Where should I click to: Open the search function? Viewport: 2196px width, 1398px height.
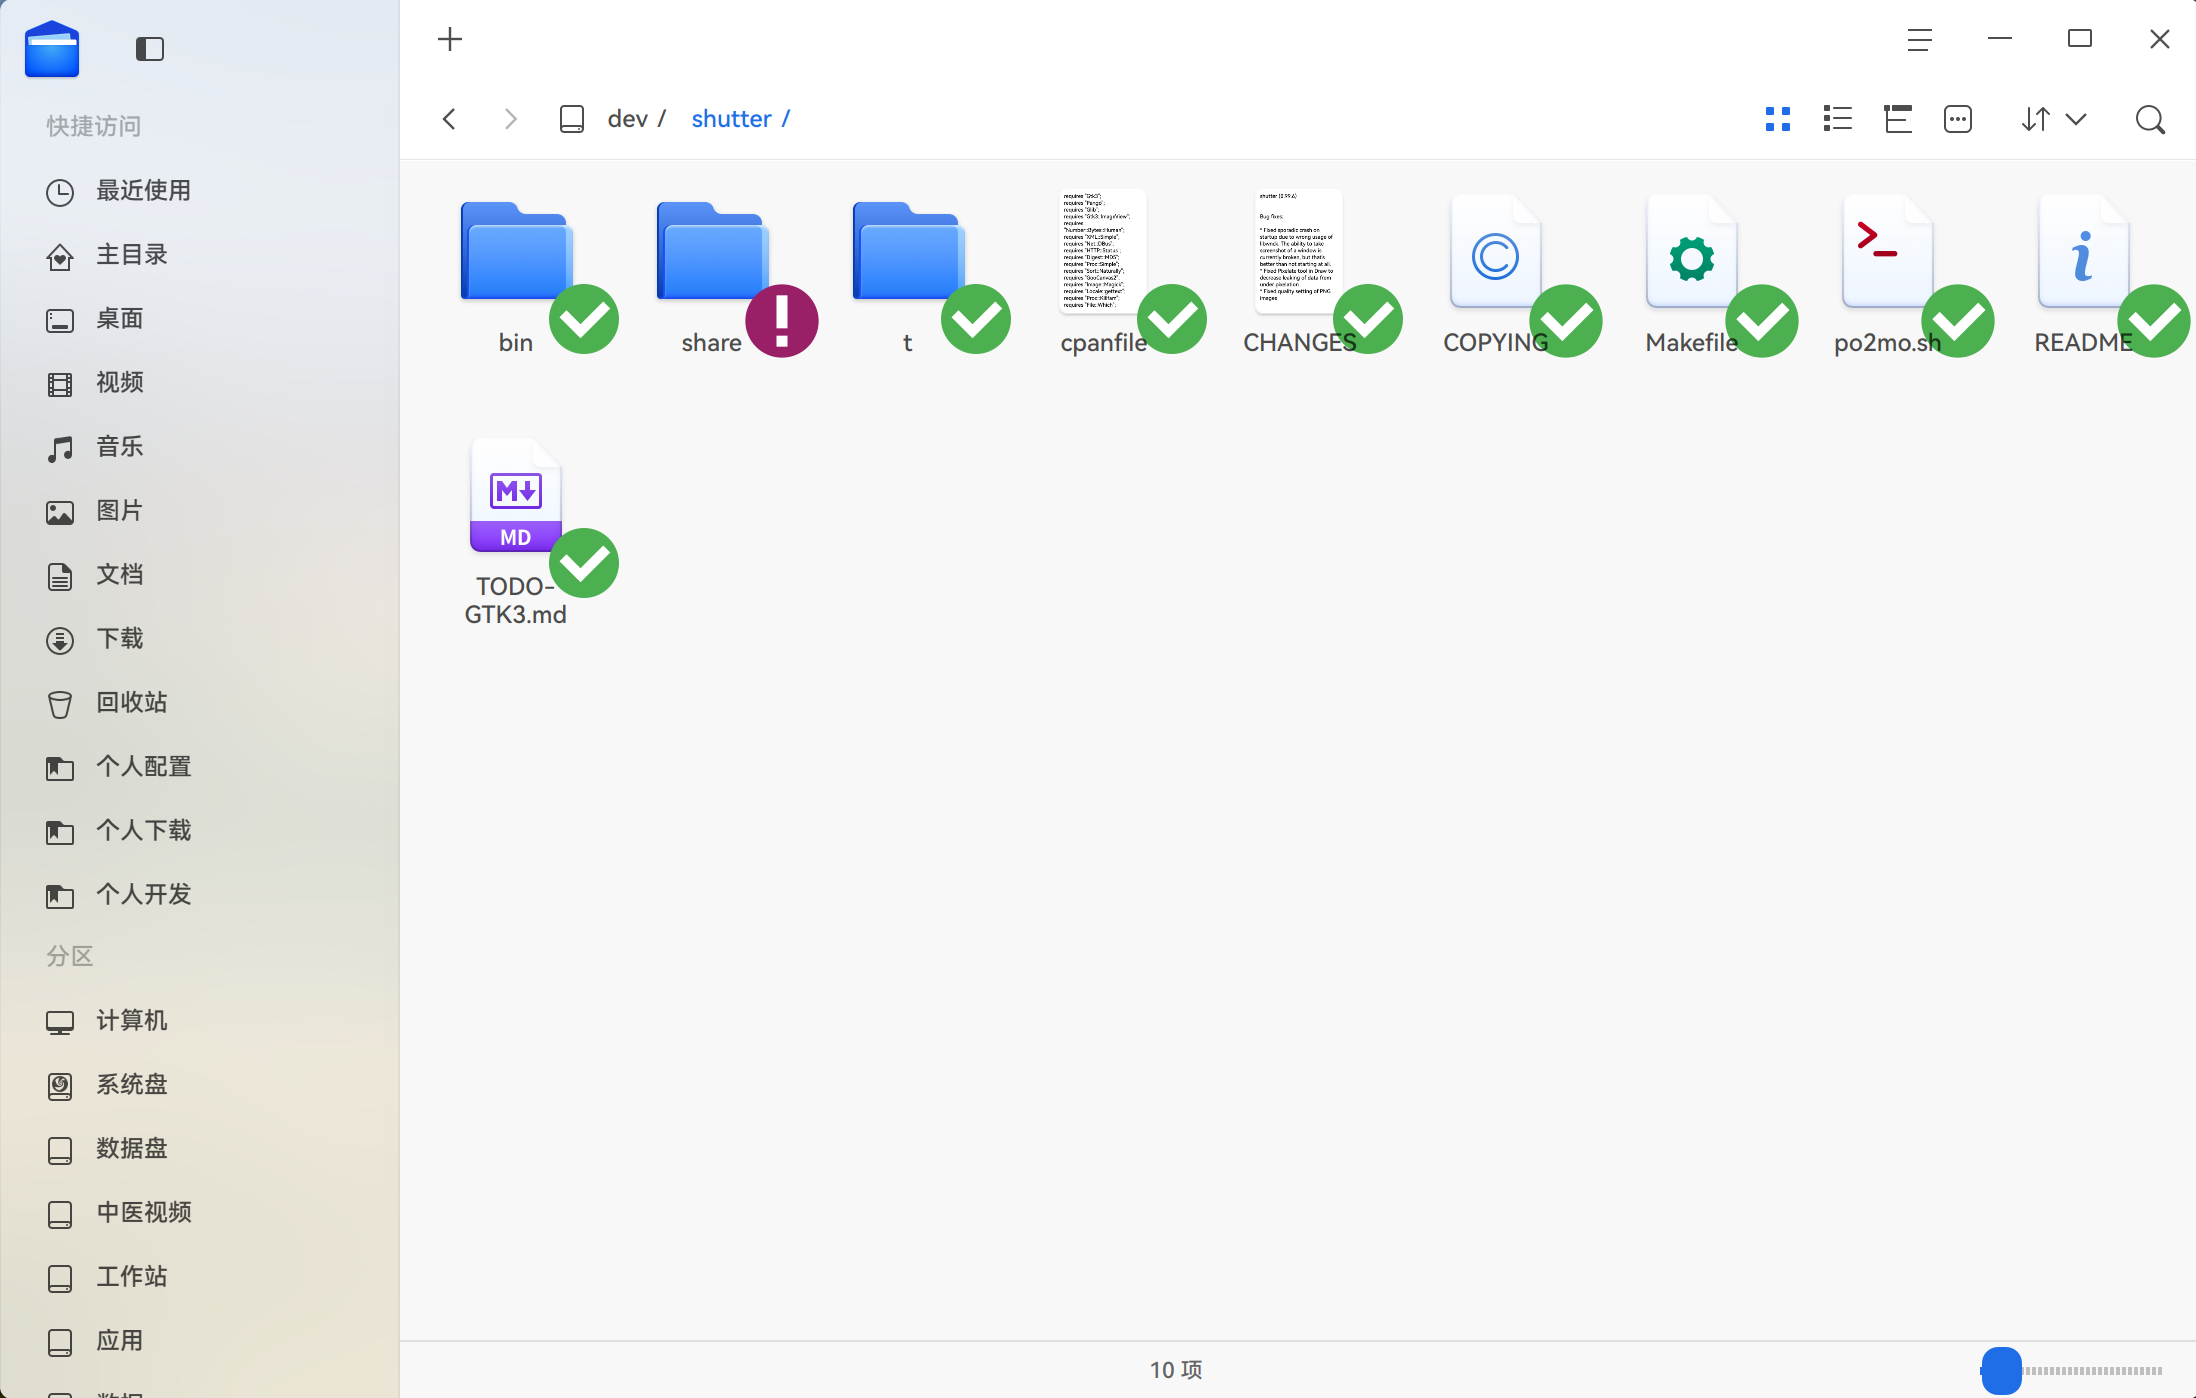(2149, 119)
